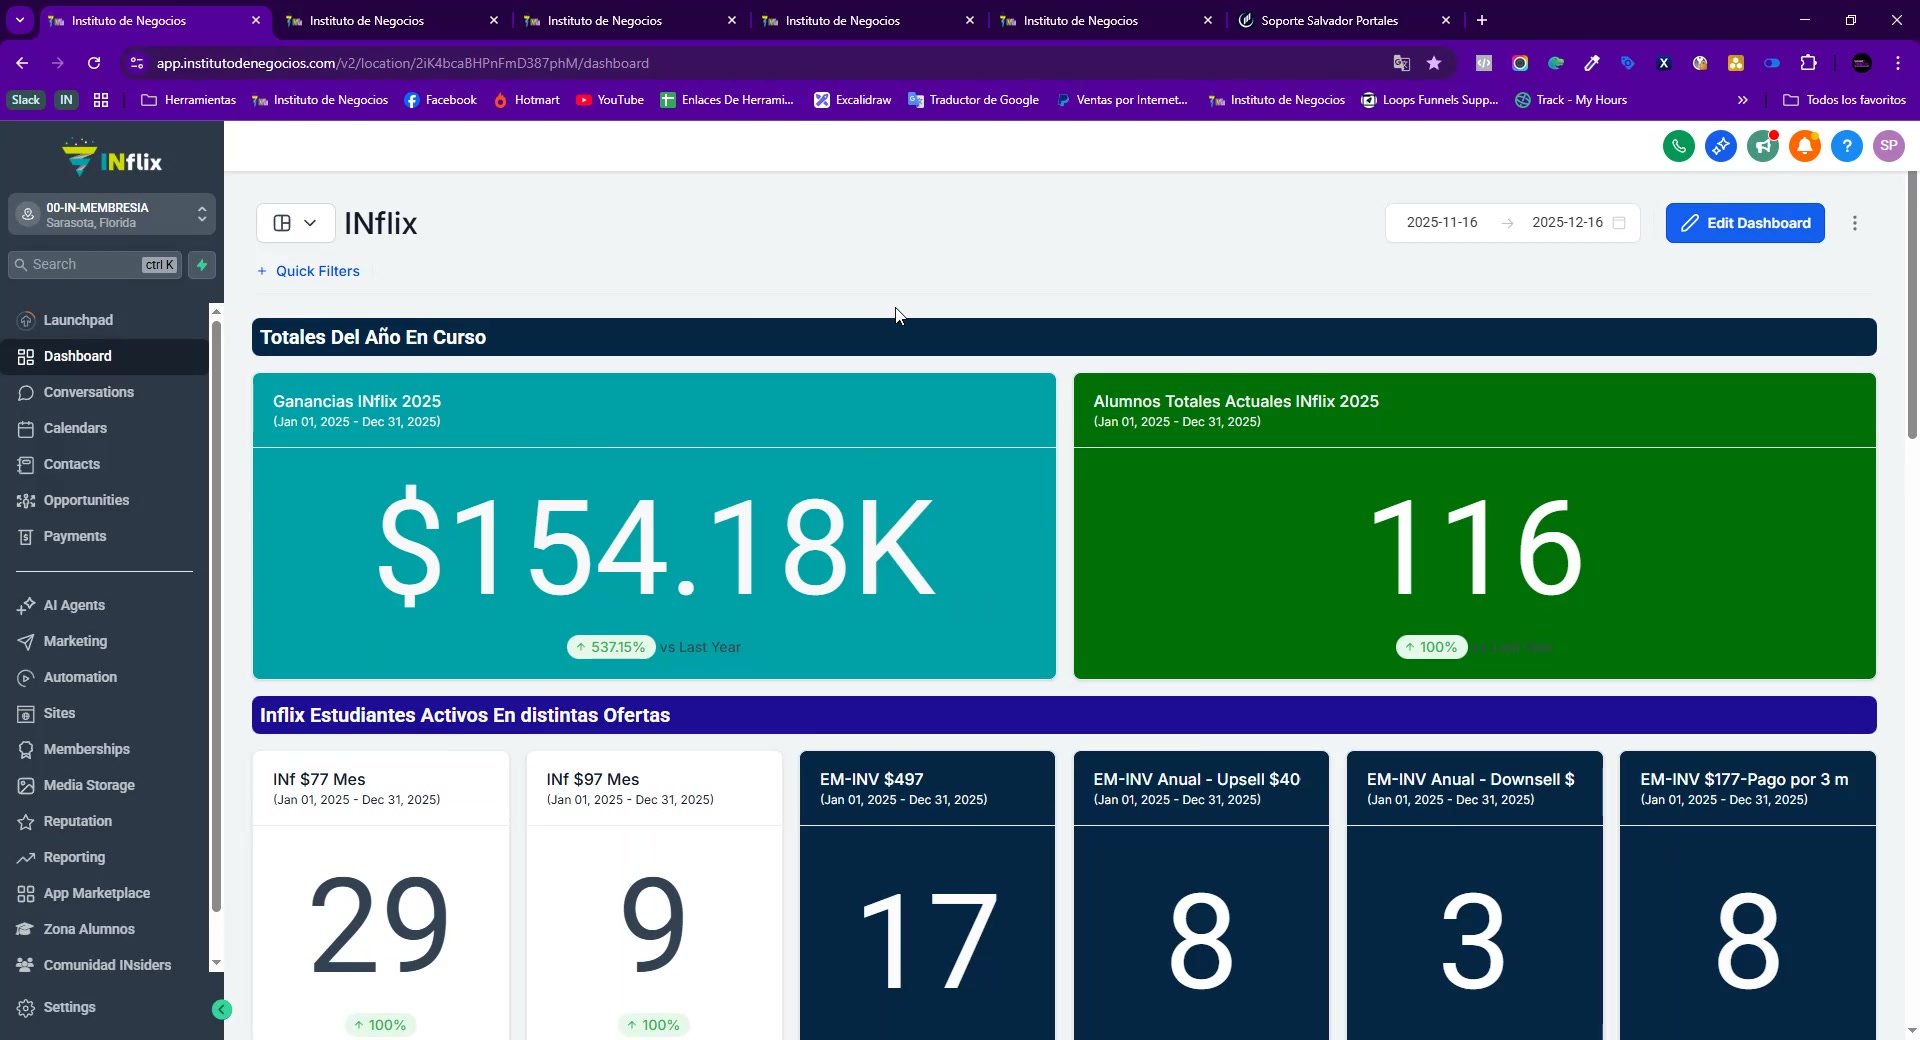Viewport: 1920px width, 1040px height.
Task: Open Media Storage in the sidebar
Action: (x=105, y=785)
